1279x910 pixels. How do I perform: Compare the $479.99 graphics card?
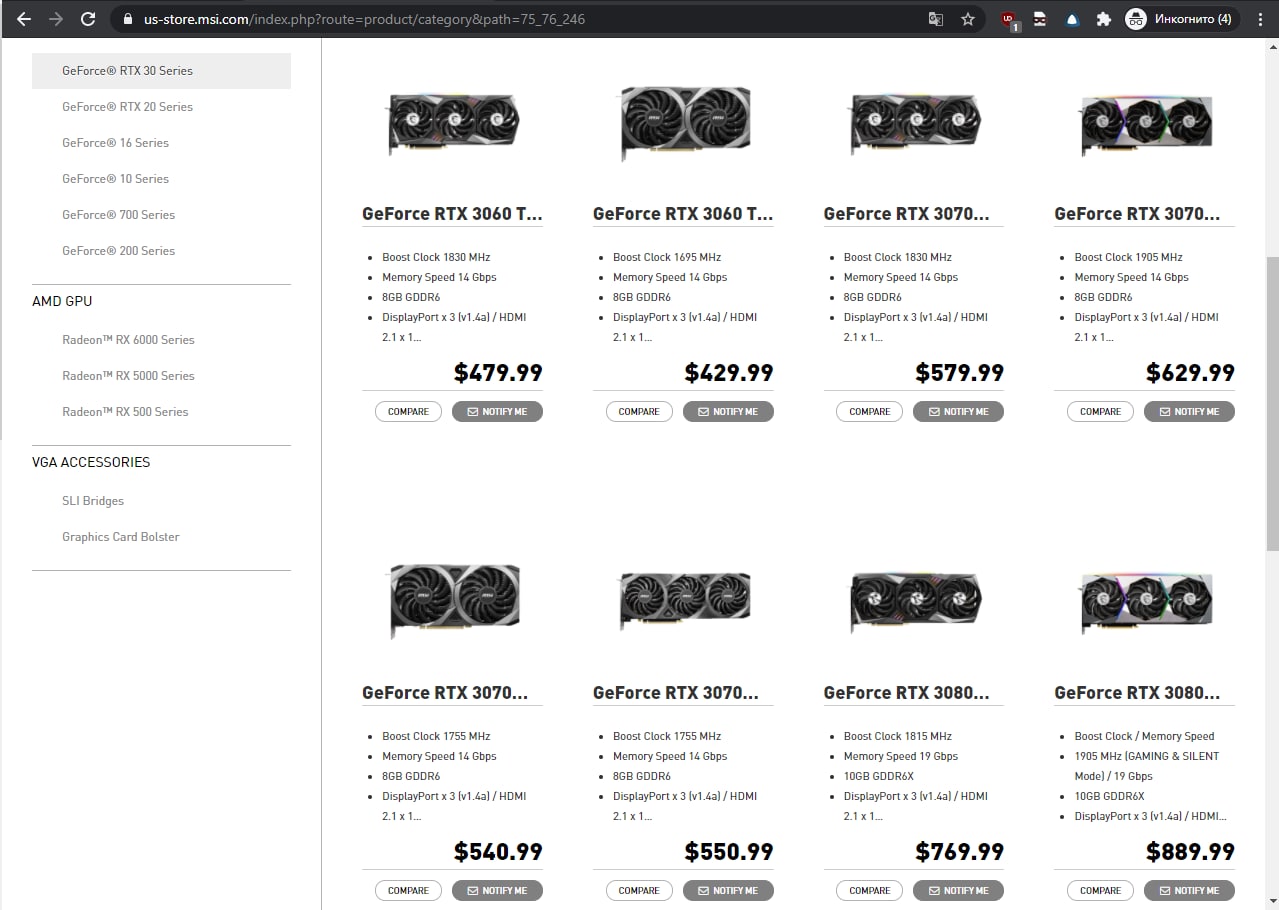408,412
